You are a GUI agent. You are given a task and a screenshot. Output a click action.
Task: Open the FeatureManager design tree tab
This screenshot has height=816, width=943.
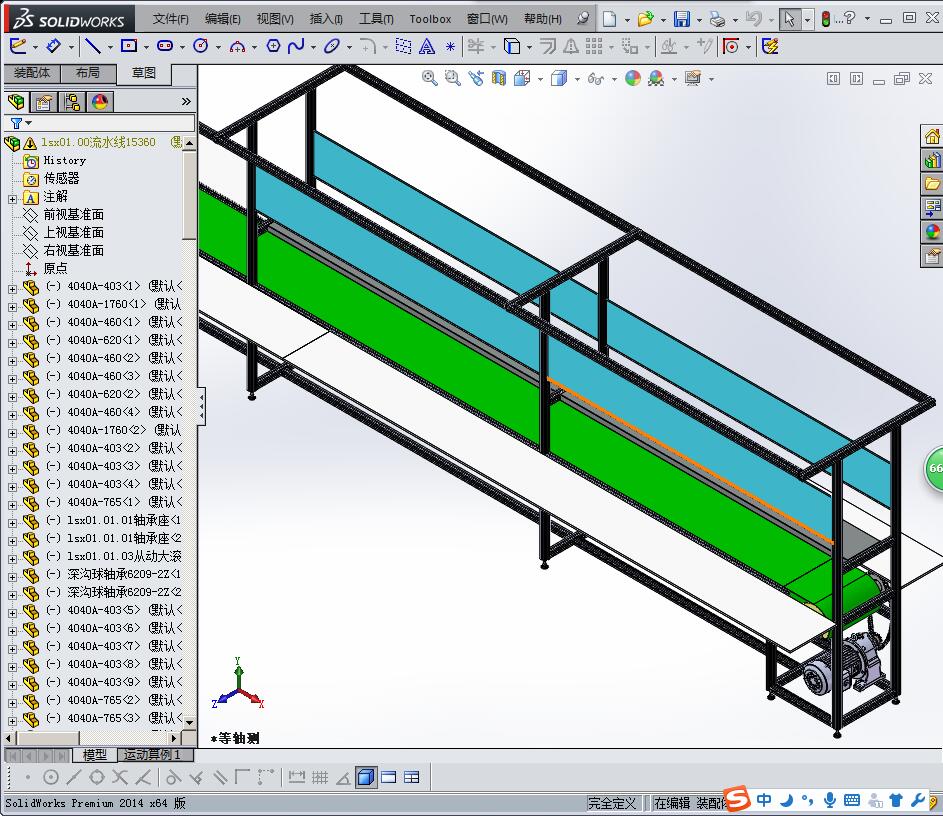[16, 102]
